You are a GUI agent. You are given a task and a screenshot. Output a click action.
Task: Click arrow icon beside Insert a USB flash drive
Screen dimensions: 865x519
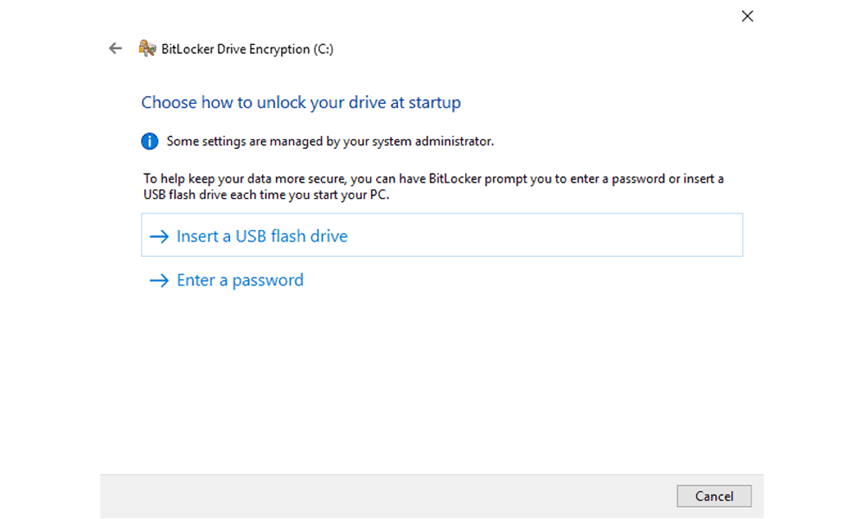159,237
